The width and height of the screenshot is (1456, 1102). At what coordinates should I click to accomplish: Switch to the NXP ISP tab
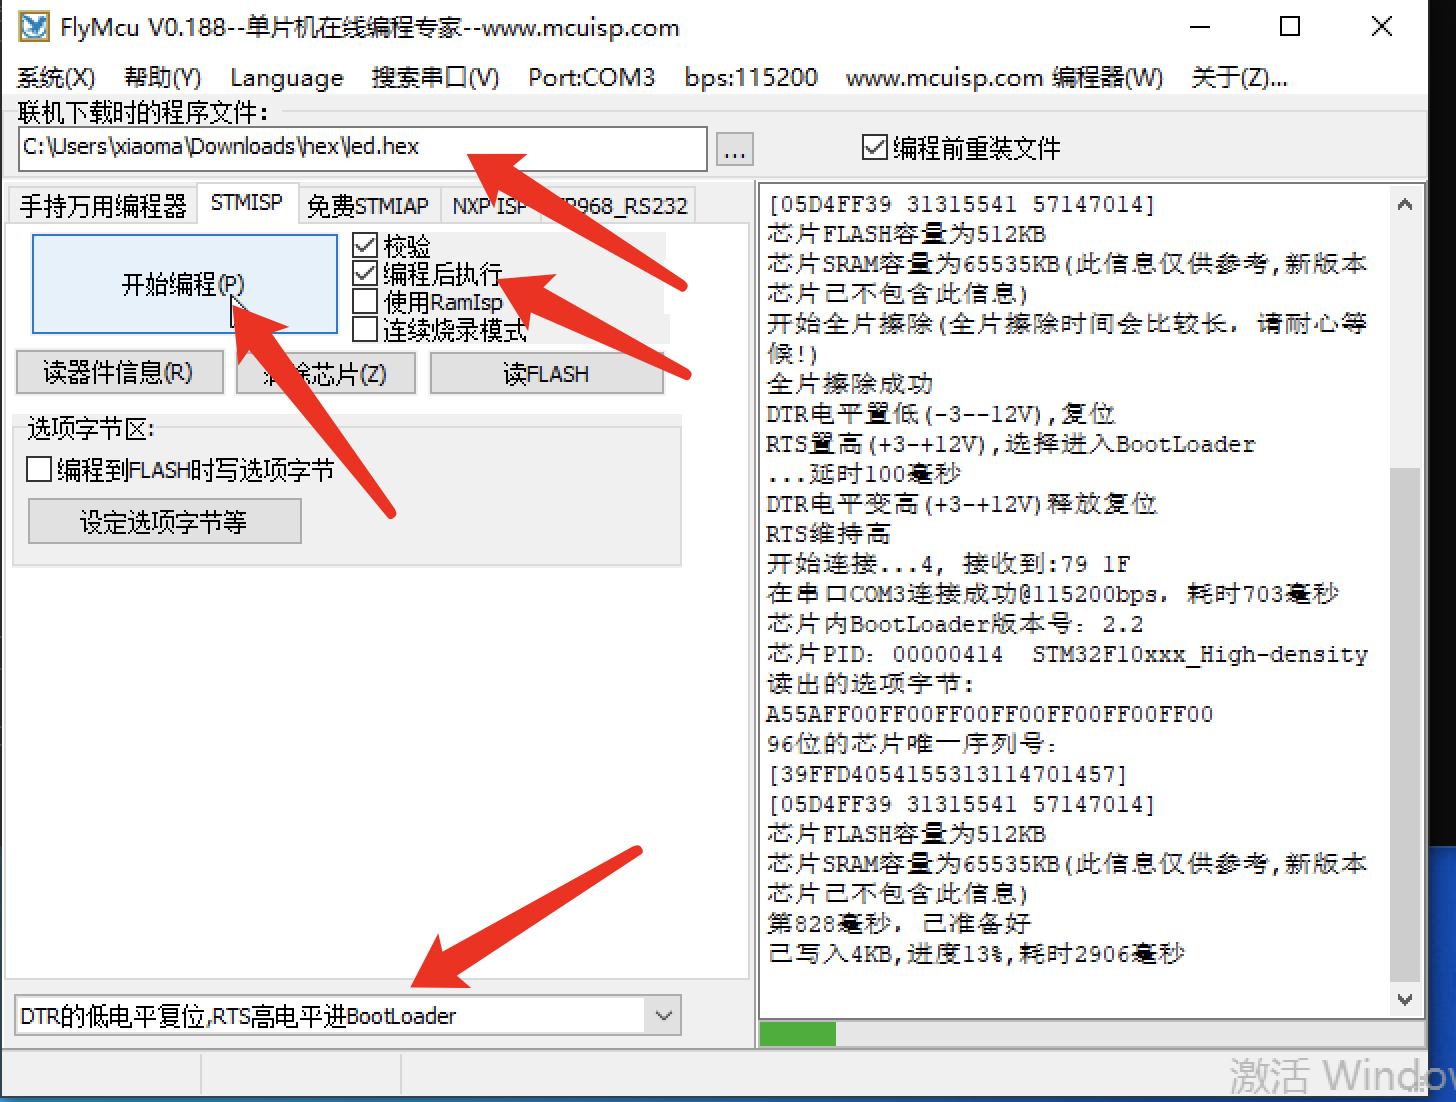[489, 205]
